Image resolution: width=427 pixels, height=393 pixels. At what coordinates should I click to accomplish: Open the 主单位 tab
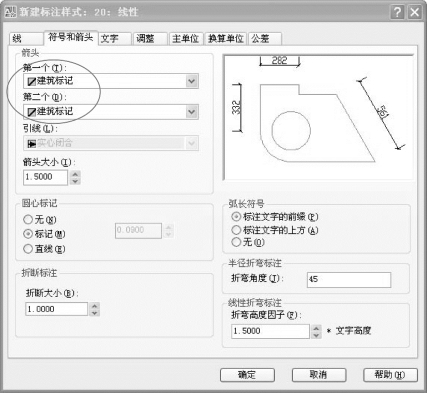[x=185, y=39]
